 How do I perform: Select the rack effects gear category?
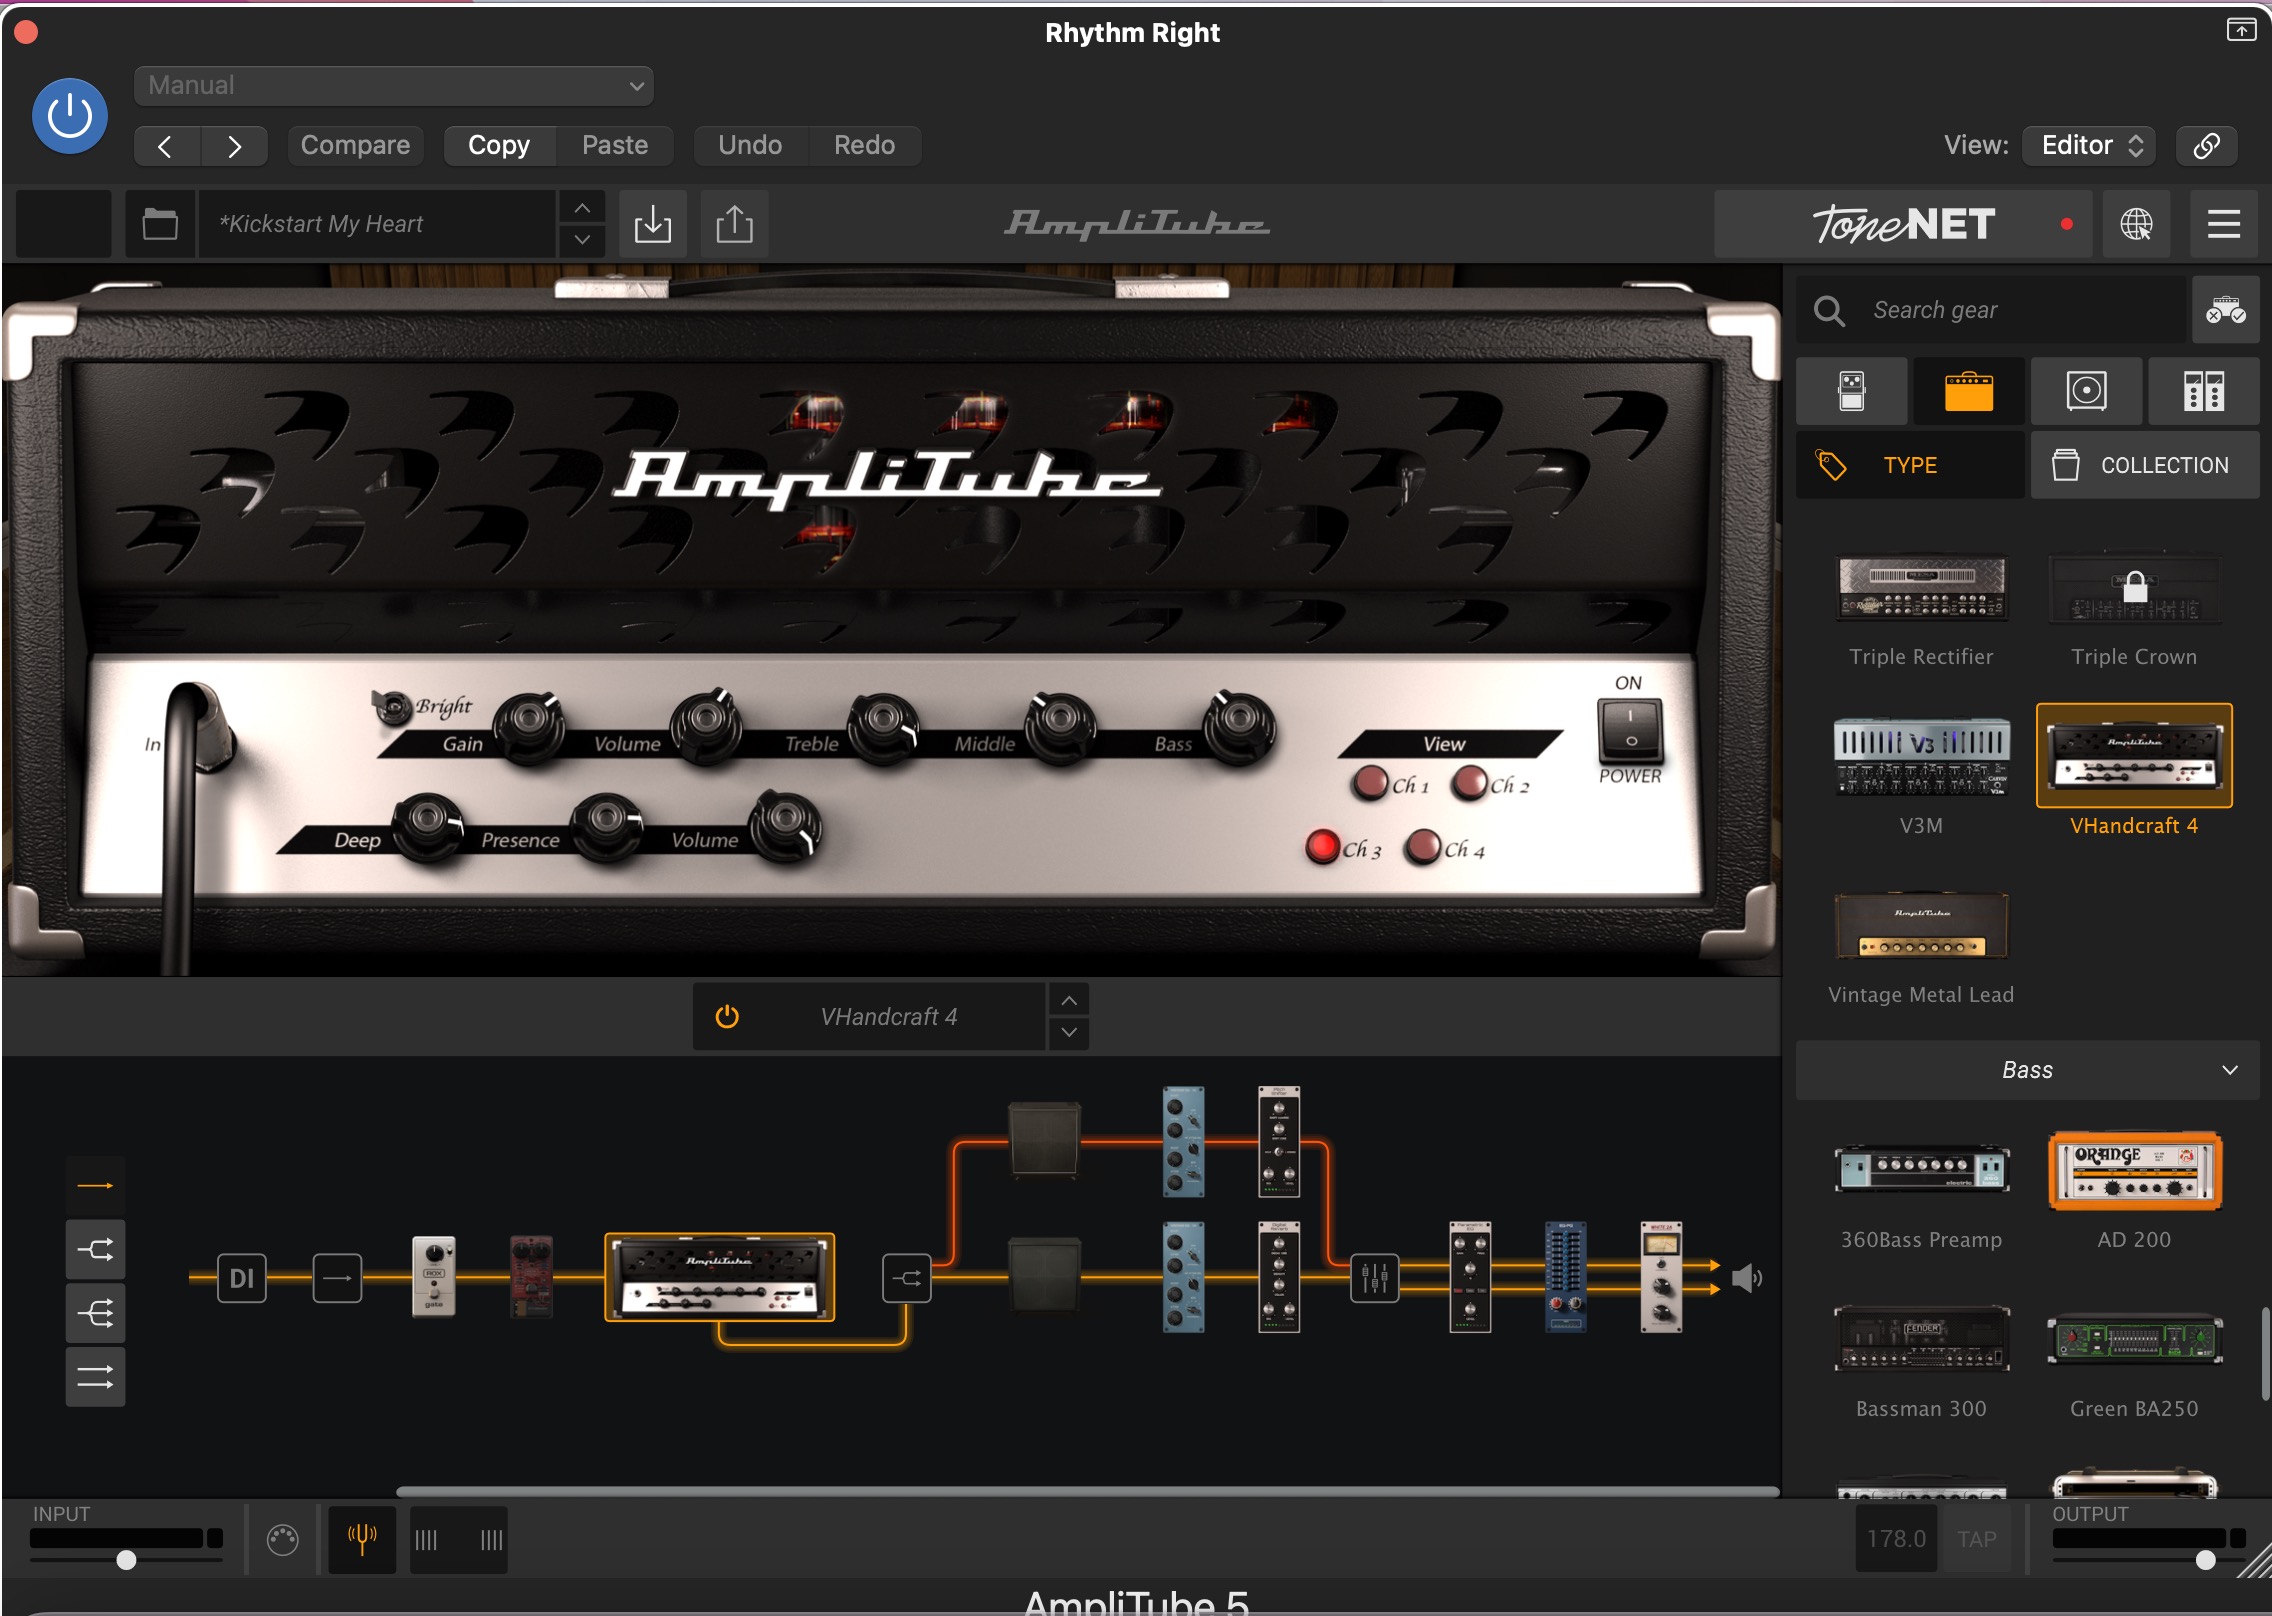2204,391
